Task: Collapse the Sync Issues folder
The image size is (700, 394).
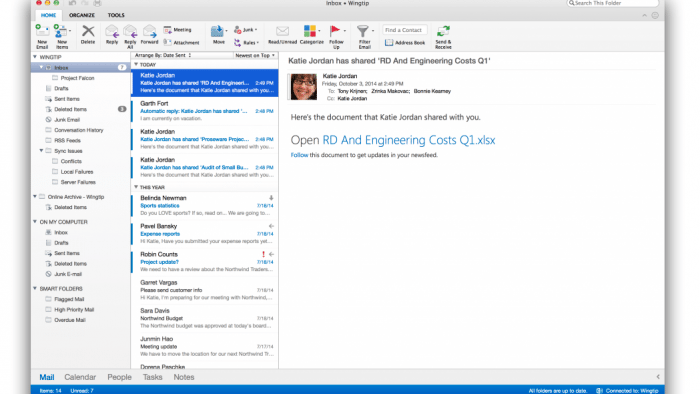Action: click(x=41, y=151)
